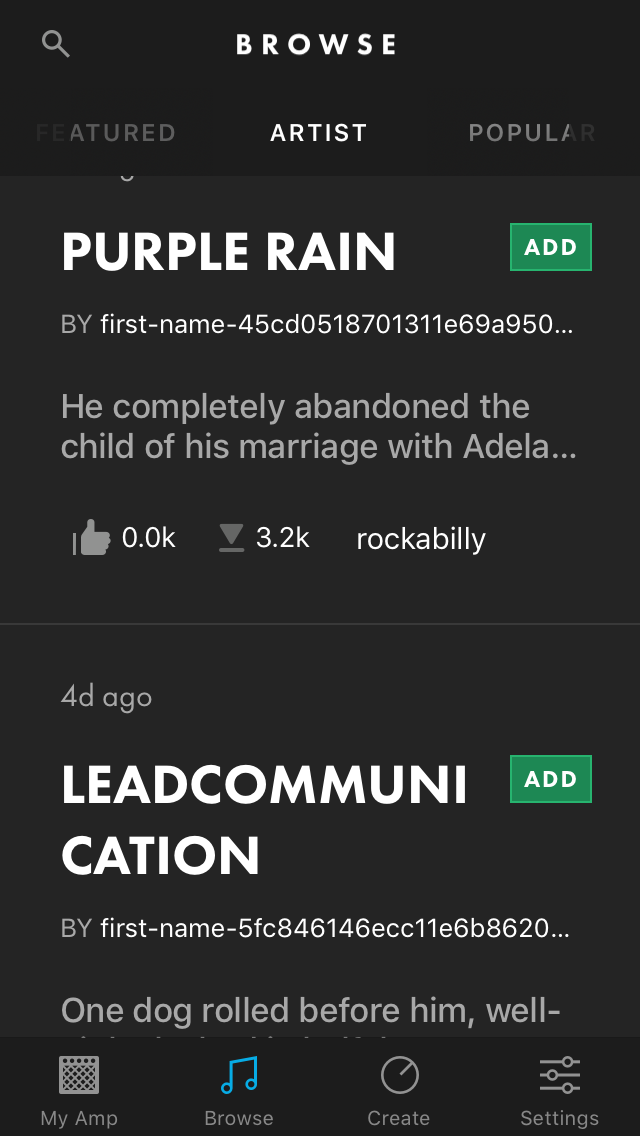This screenshot has width=640, height=1136.
Task: Open the Create dial icon
Action: [x=399, y=1076]
